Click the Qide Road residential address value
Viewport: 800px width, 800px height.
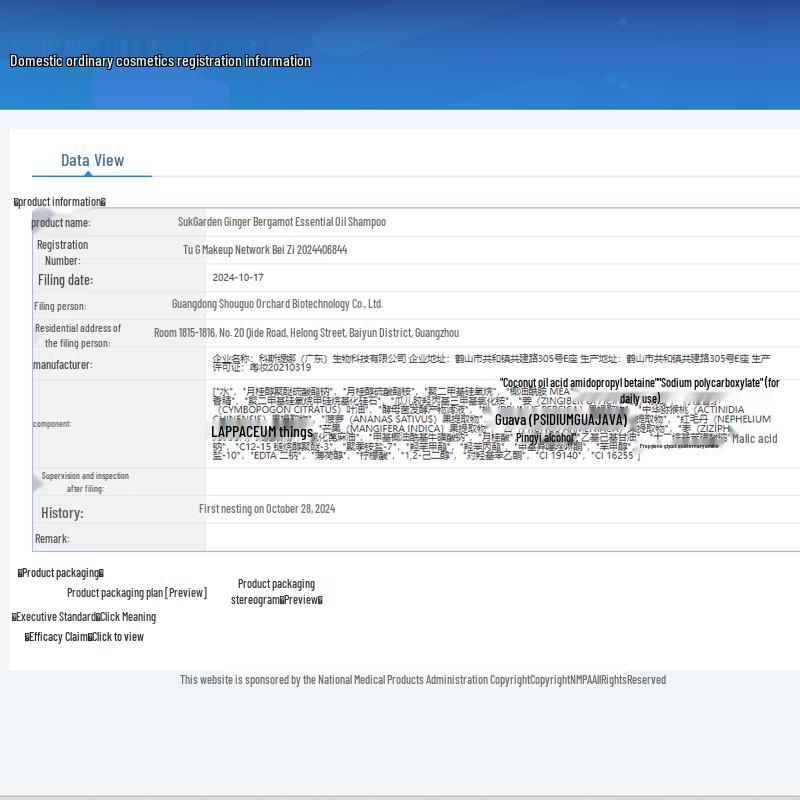pos(306,333)
